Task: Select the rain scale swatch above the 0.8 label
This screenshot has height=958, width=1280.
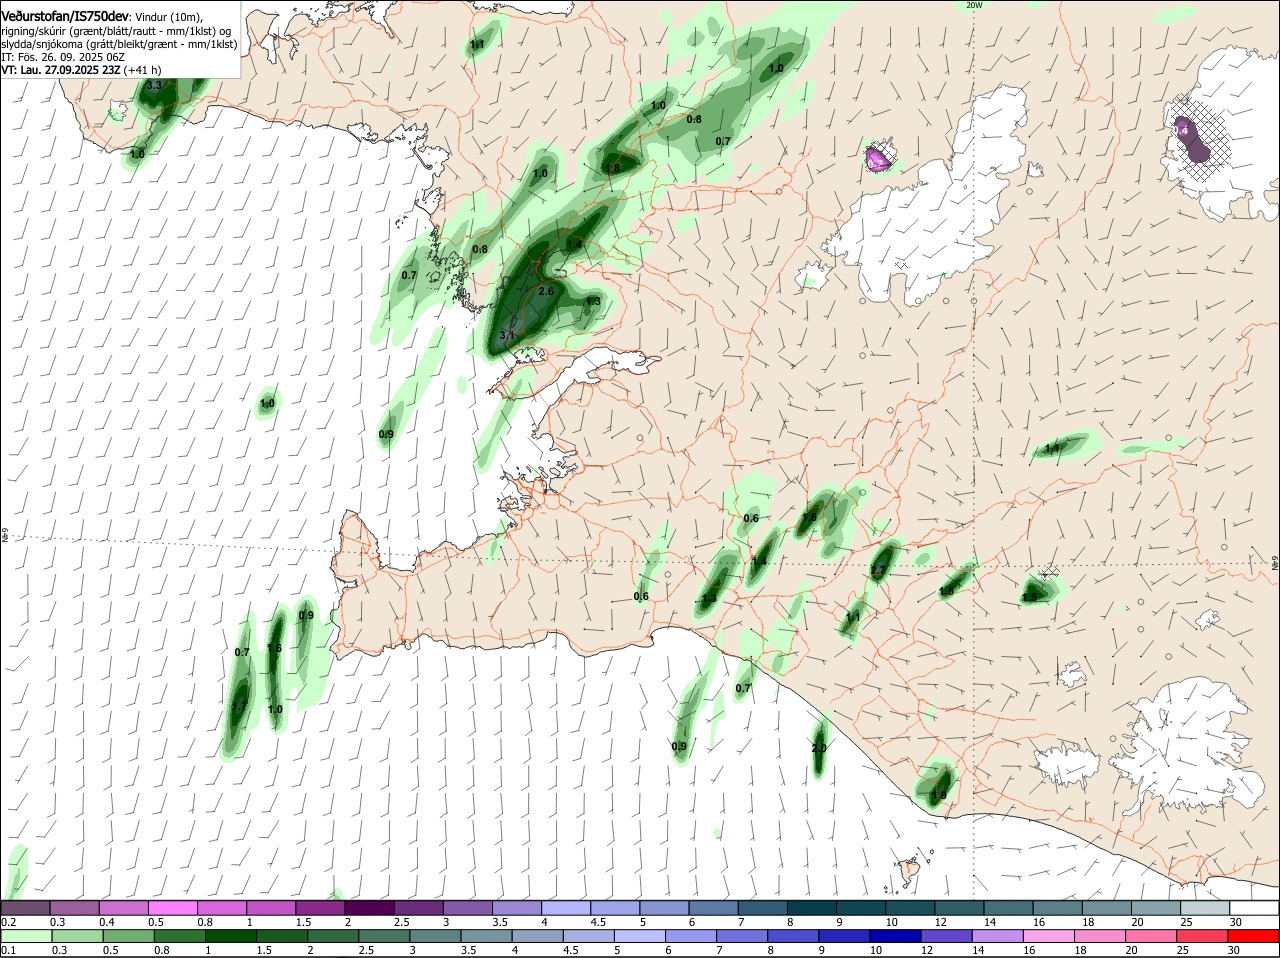Action: (179, 937)
